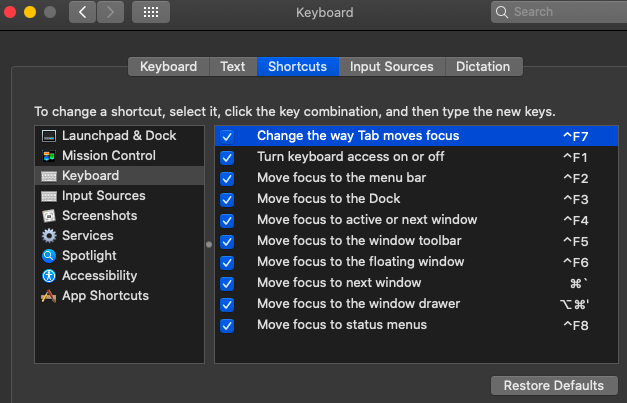627x403 pixels.
Task: Toggle Move focus to status menus checkbox
Action: [227, 325]
